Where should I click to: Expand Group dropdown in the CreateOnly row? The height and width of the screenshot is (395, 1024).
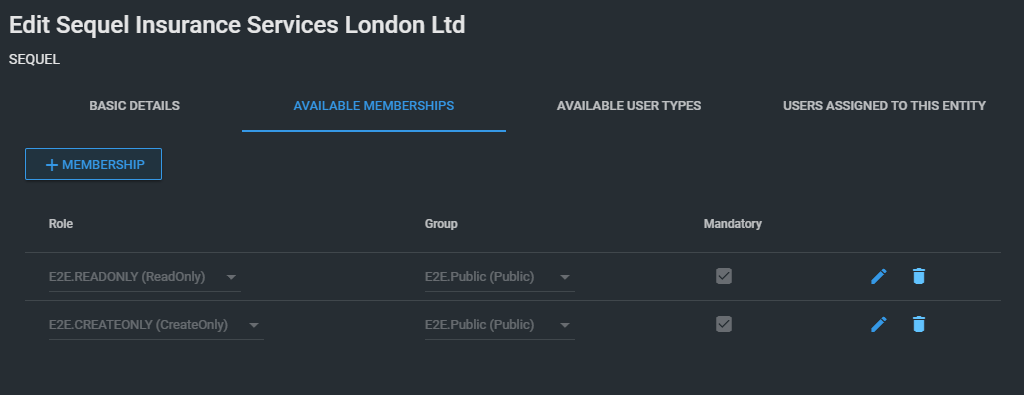tap(565, 325)
